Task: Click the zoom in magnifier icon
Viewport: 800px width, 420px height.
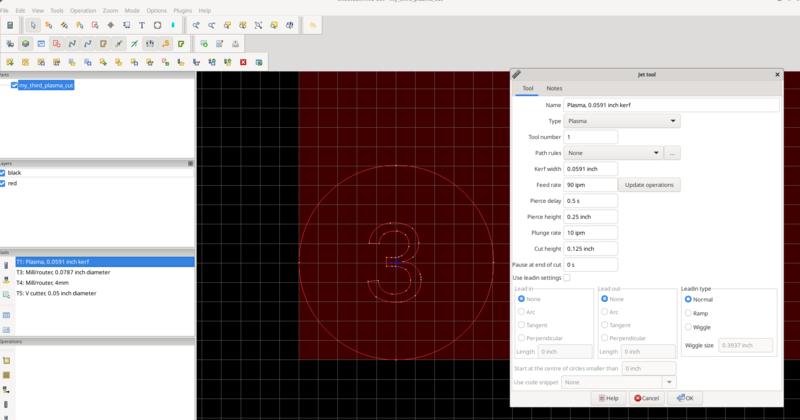Action: pyautogui.click(x=196, y=25)
